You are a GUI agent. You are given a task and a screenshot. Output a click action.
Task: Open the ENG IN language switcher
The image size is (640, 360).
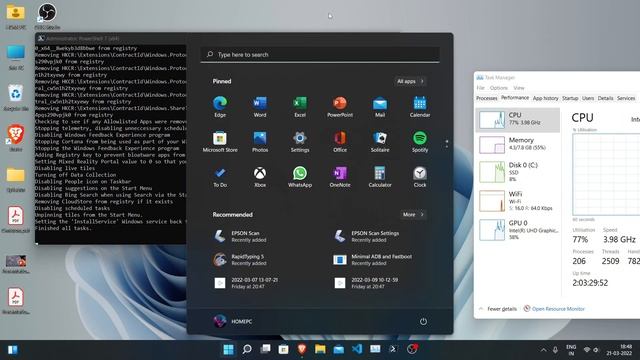point(571,350)
